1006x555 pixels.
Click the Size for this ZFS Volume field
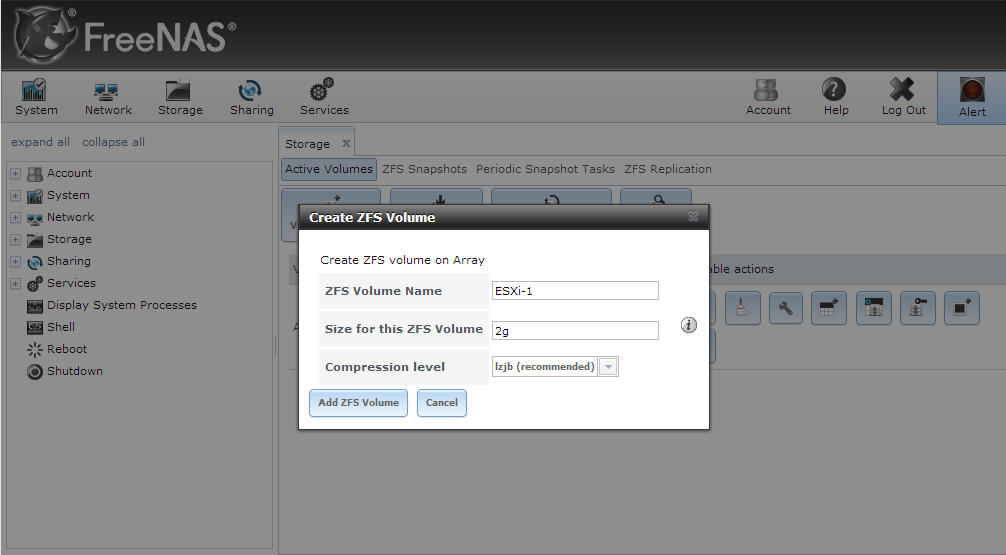click(x=575, y=330)
